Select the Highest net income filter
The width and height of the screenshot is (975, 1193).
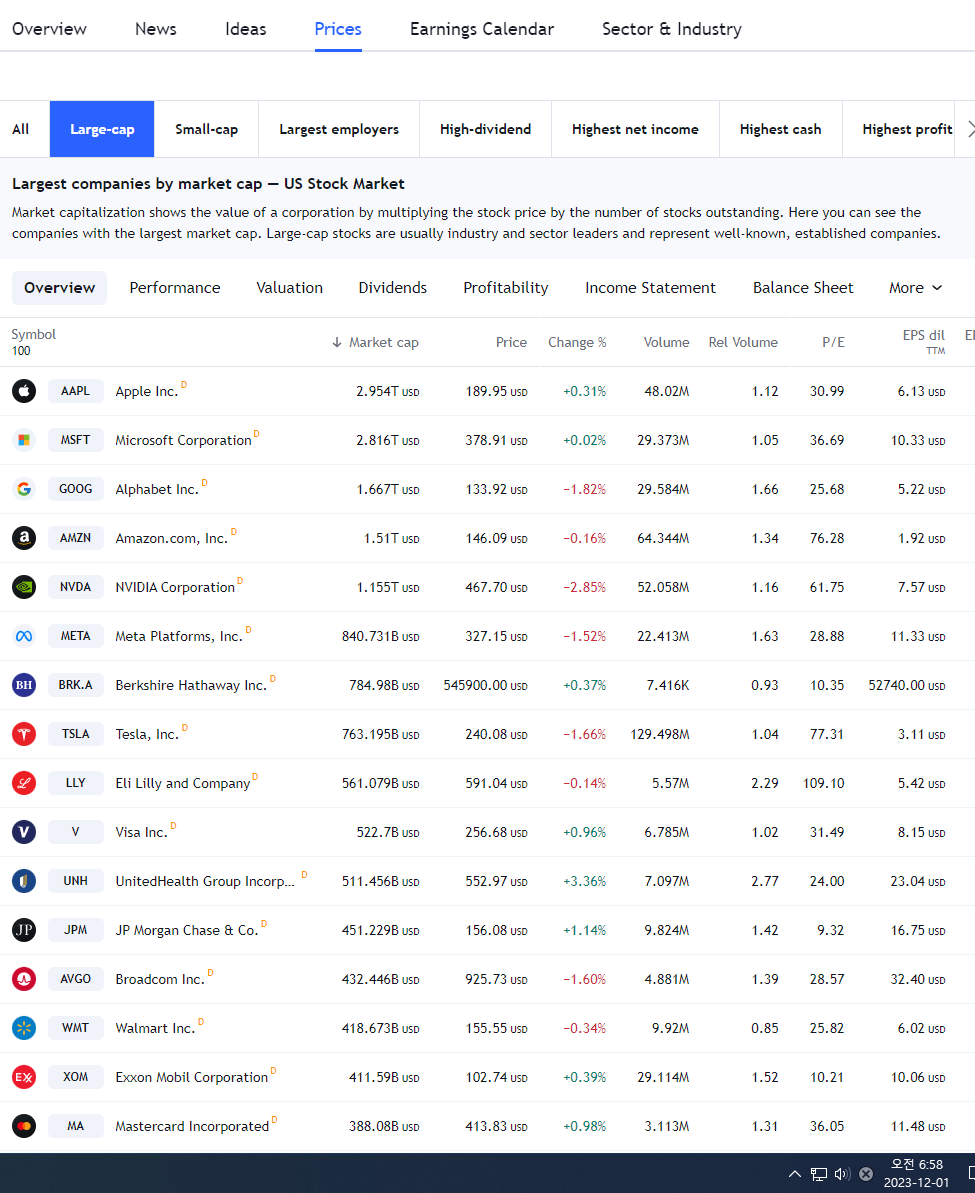coord(636,129)
